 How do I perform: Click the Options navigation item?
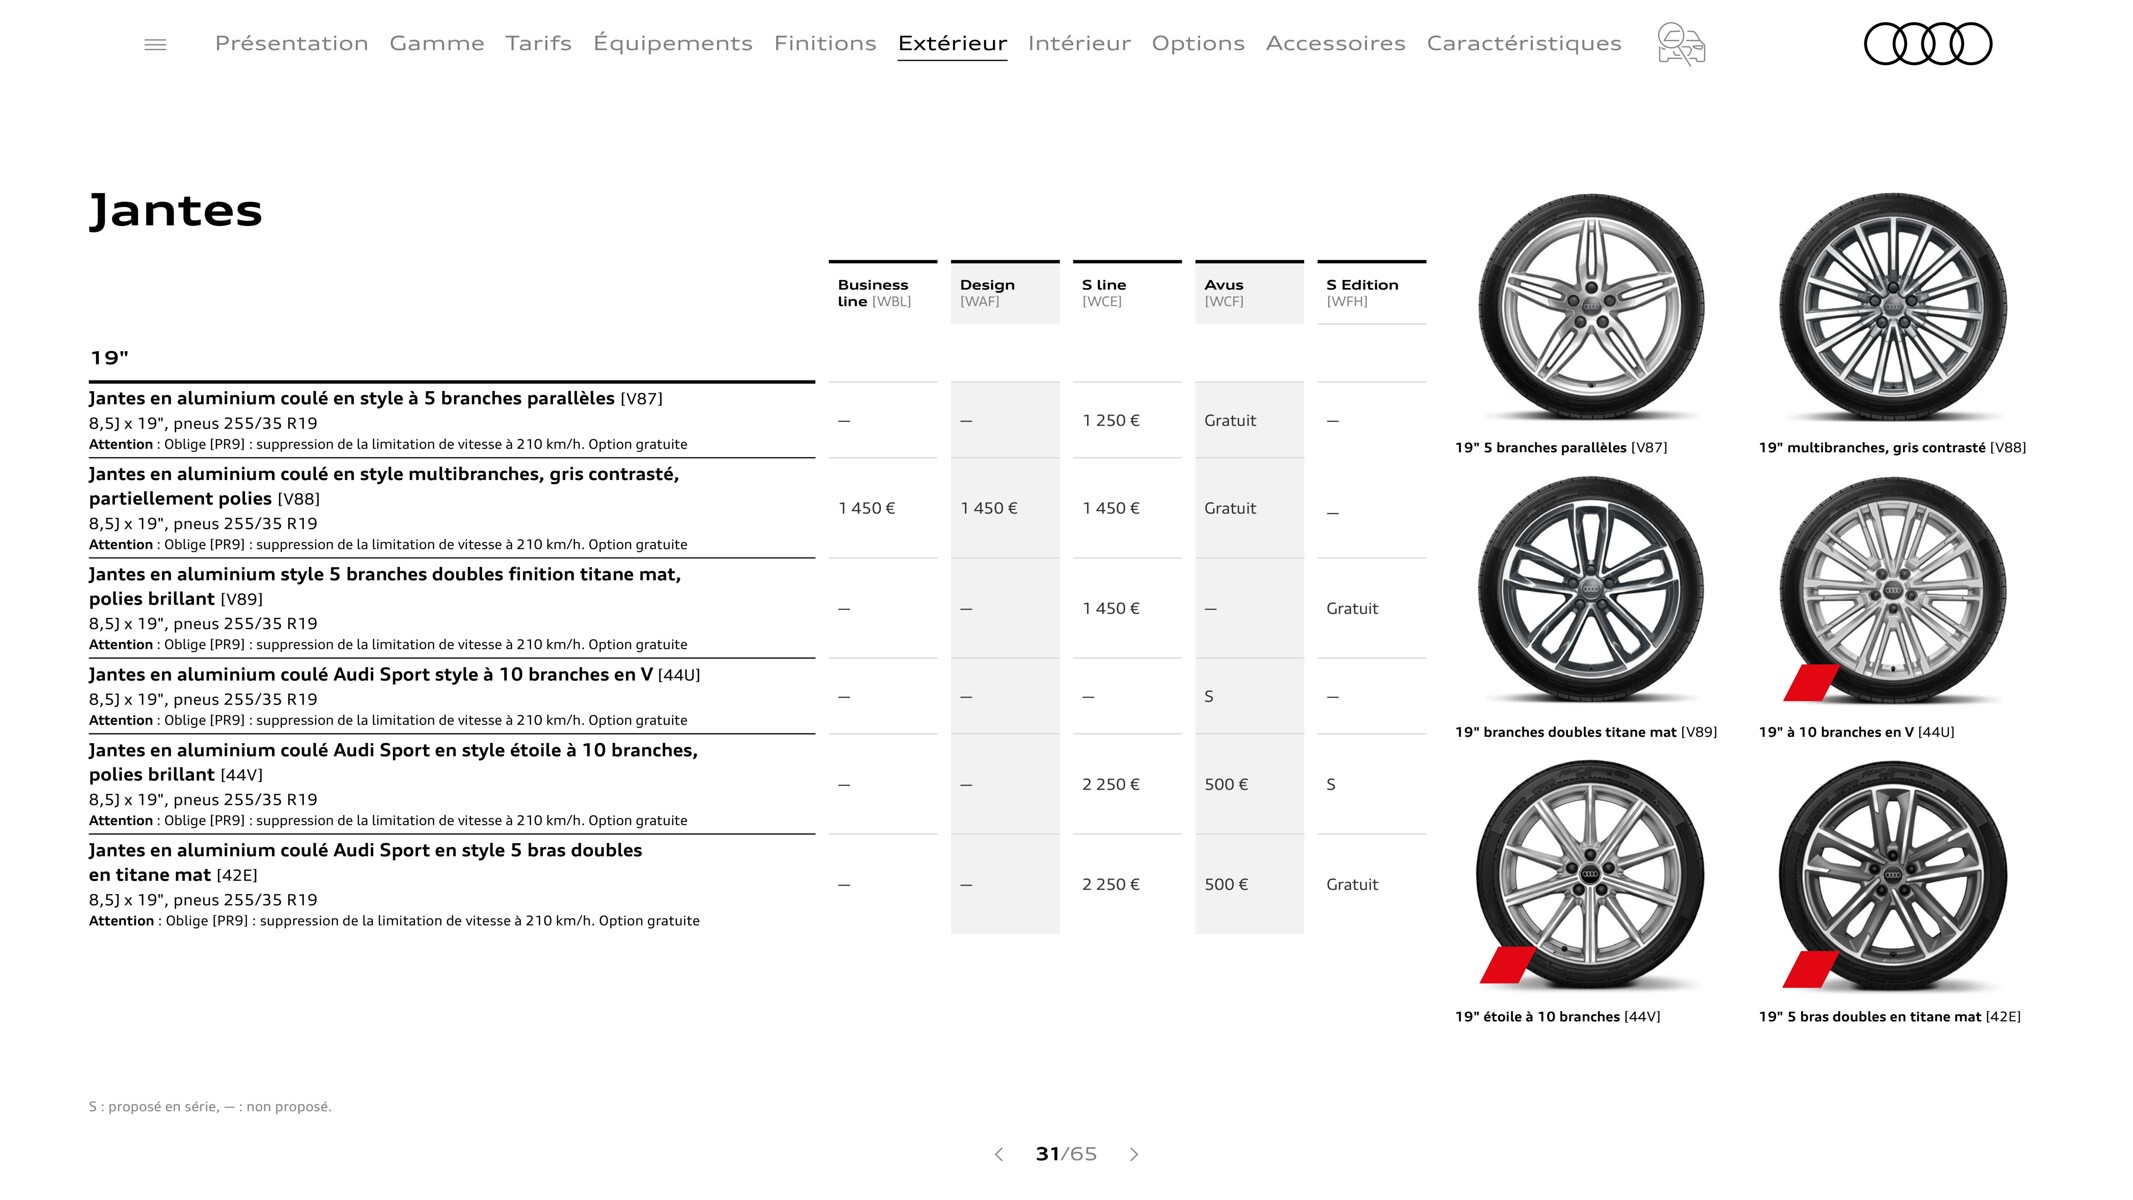pos(1198,42)
